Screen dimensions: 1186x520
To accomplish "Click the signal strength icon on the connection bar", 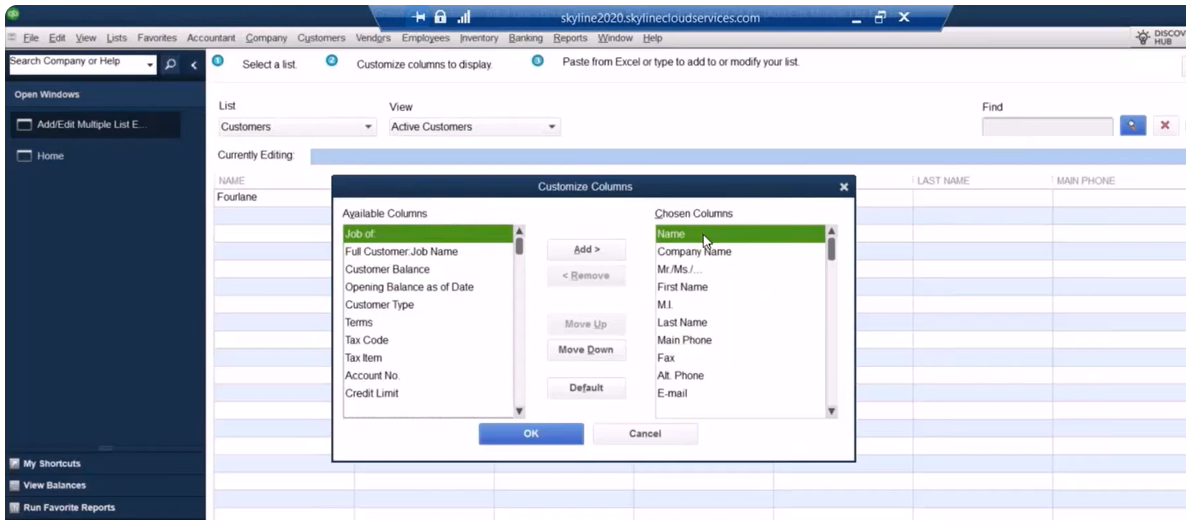I will 462,18.
